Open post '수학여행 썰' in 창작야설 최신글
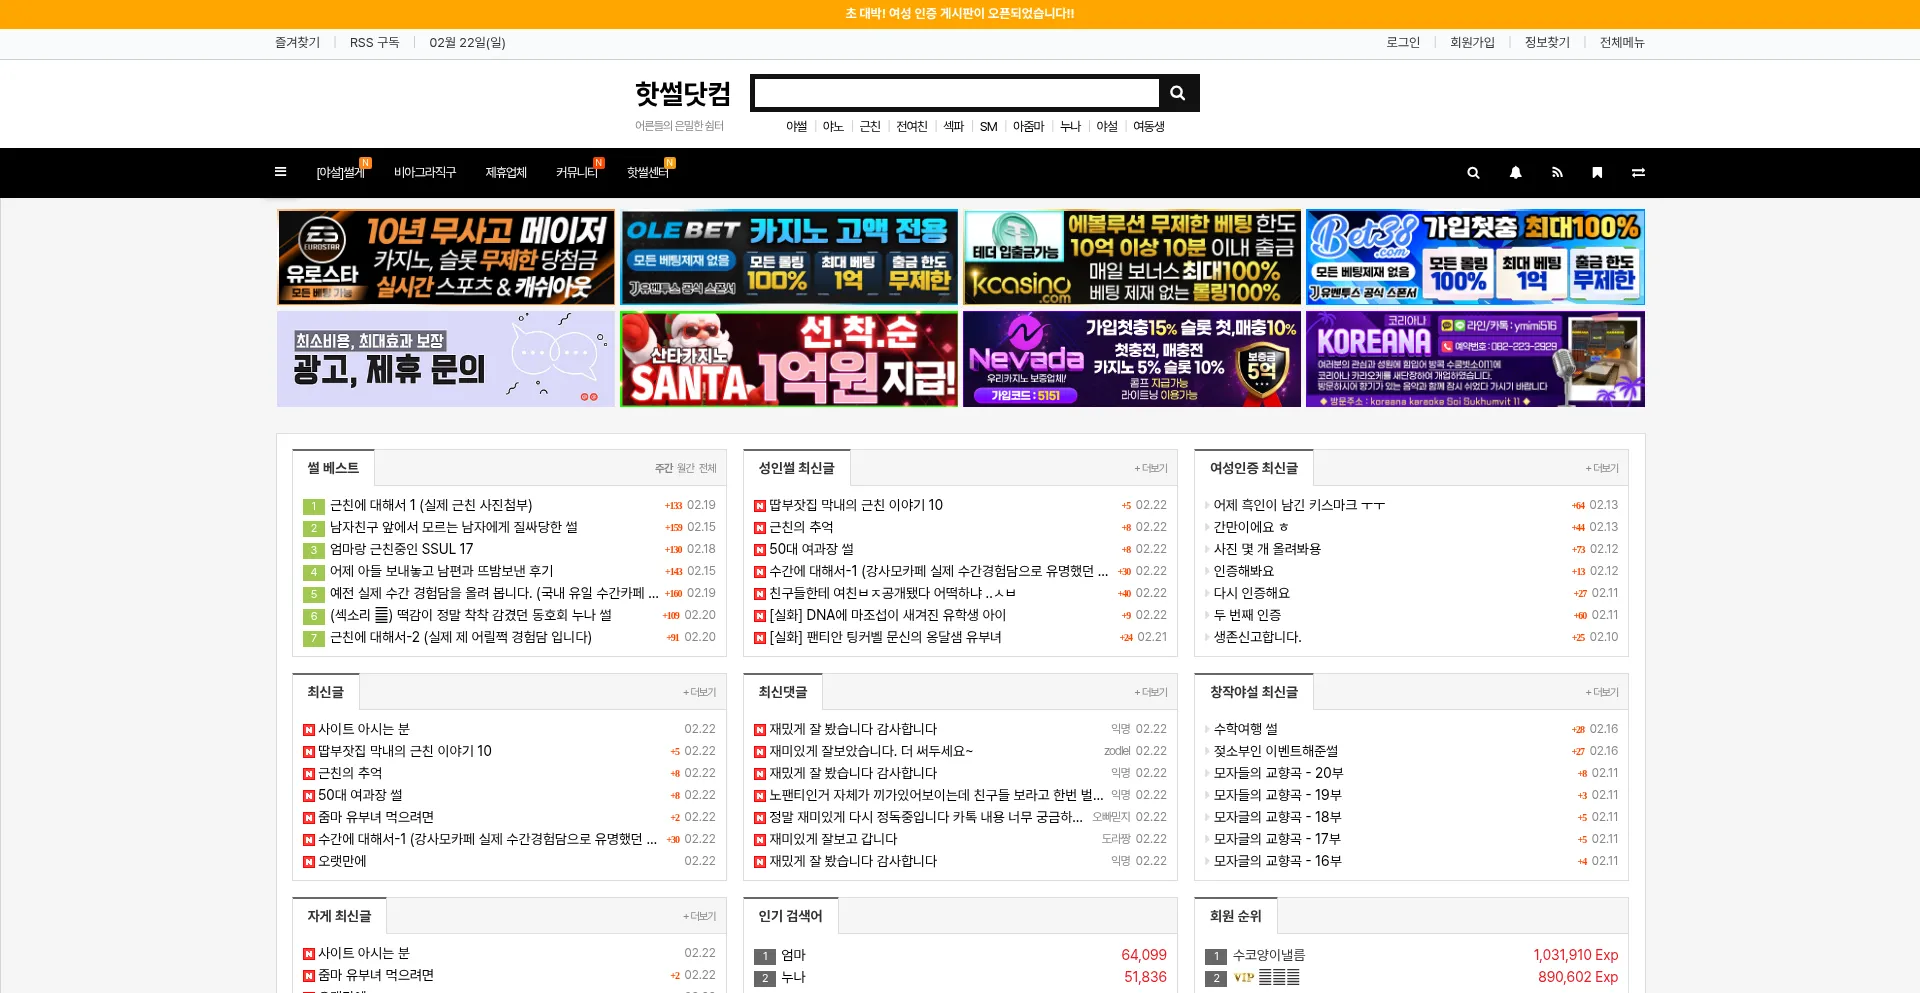Screen dimensions: 1920x993 pos(1246,730)
